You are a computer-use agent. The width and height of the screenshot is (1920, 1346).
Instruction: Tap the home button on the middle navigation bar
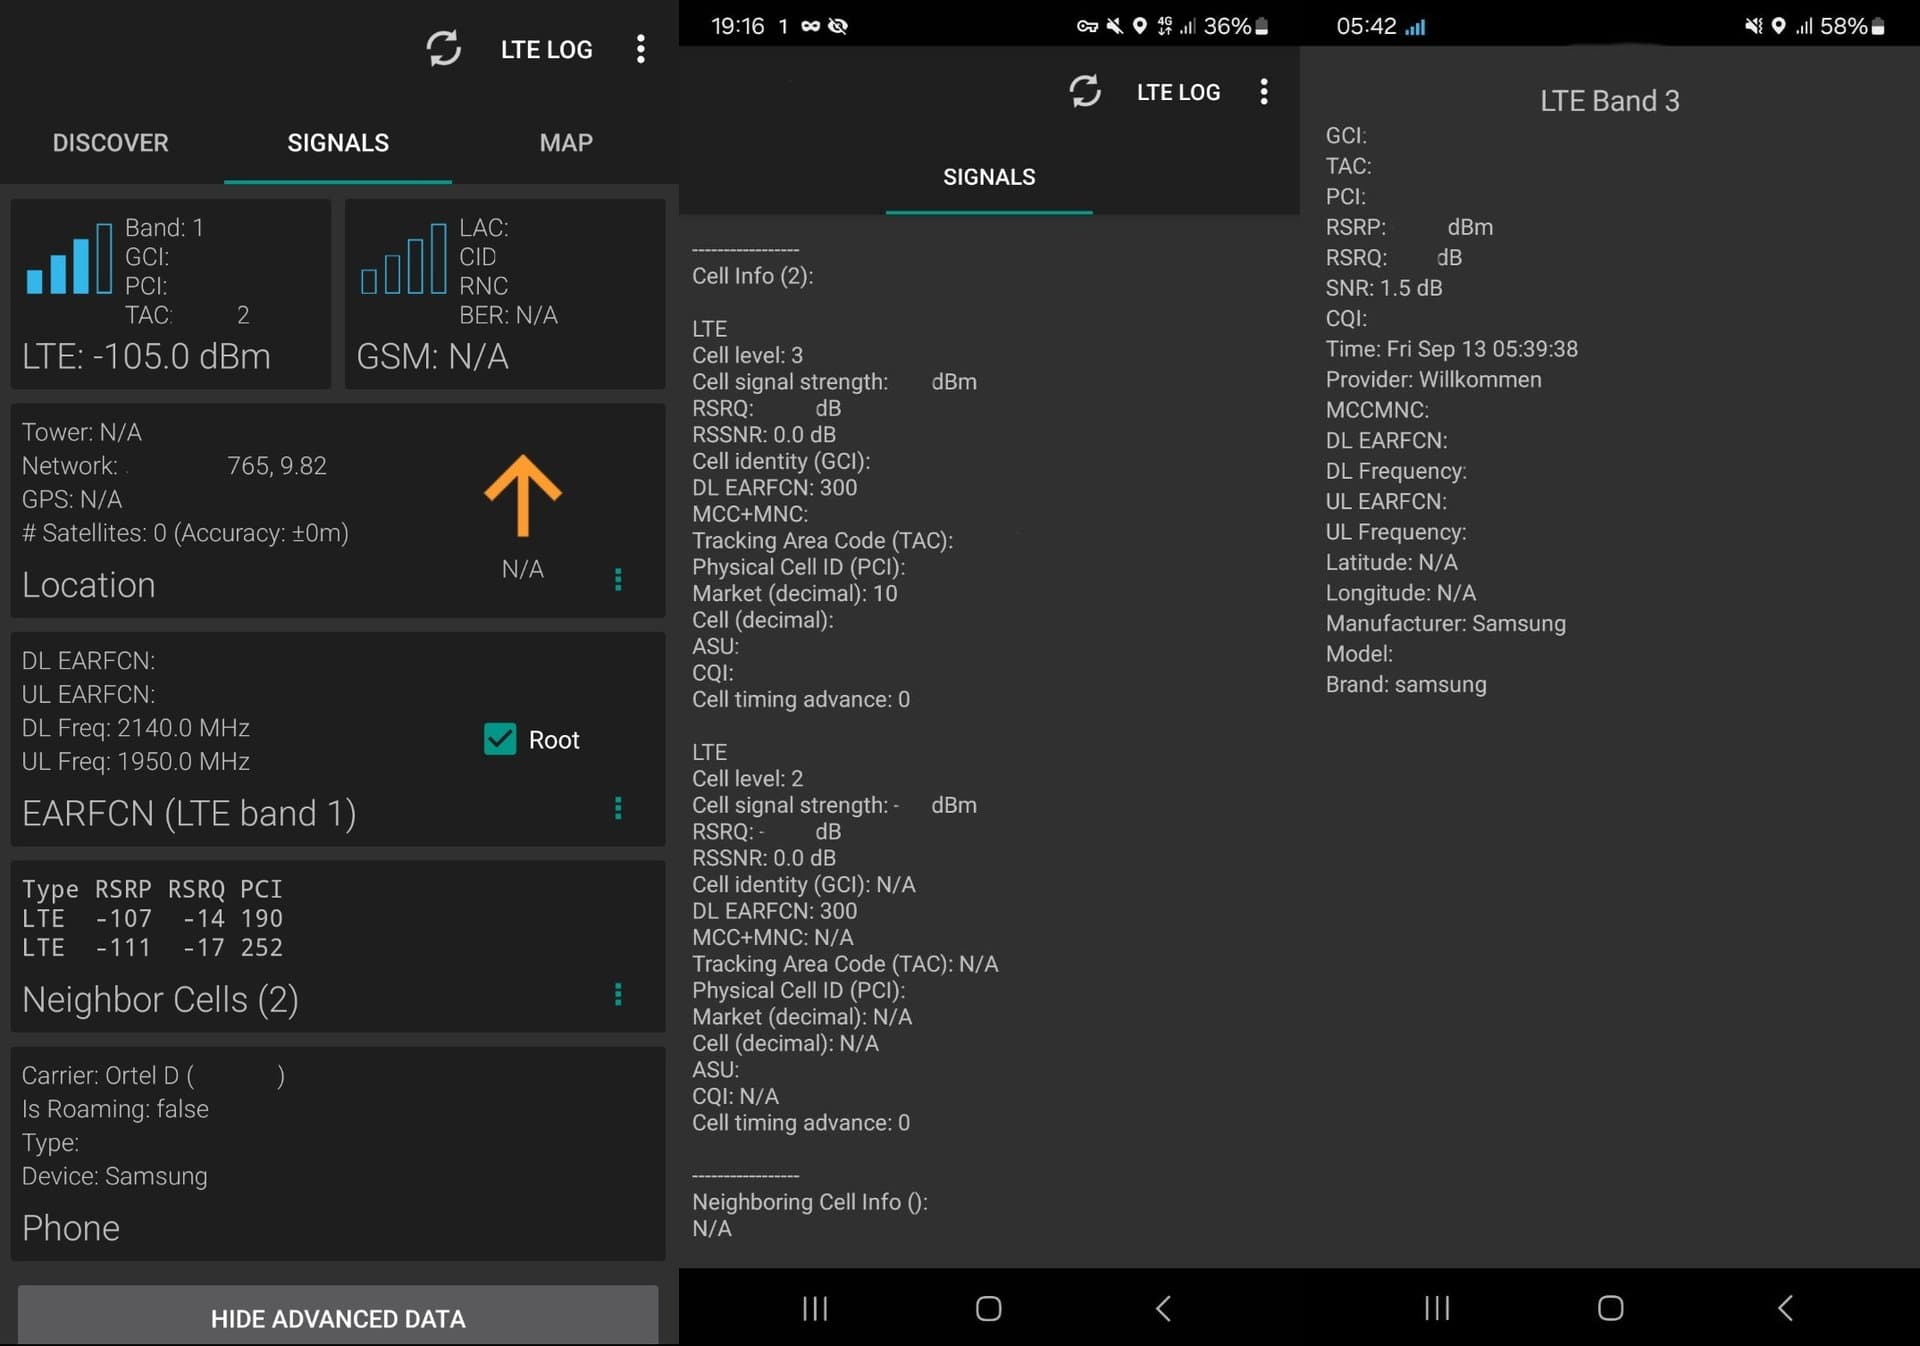click(x=988, y=1308)
